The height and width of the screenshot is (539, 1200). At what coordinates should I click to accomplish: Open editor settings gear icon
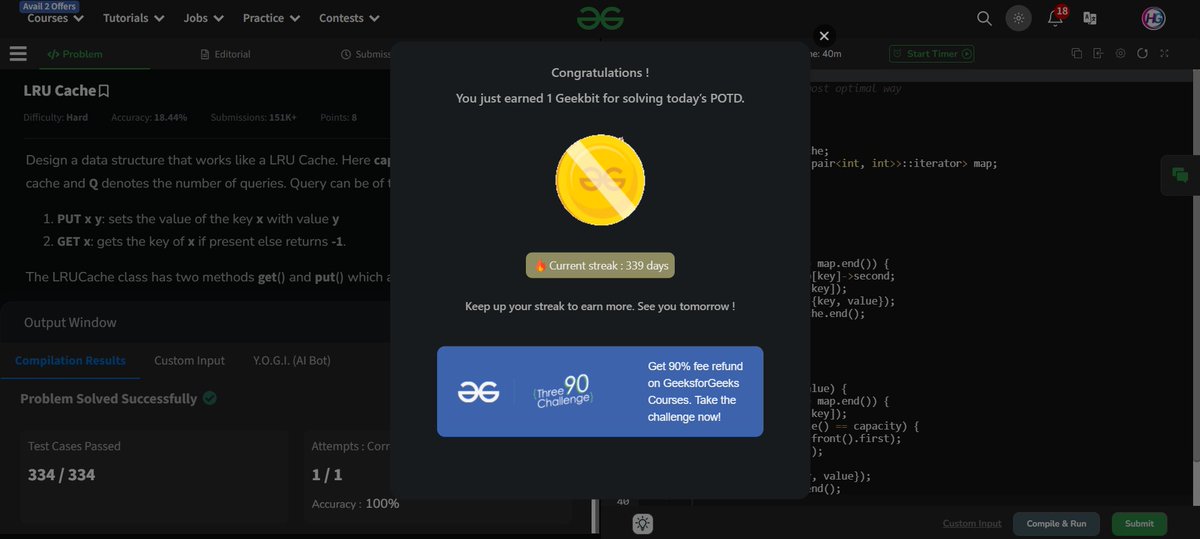tap(1120, 54)
